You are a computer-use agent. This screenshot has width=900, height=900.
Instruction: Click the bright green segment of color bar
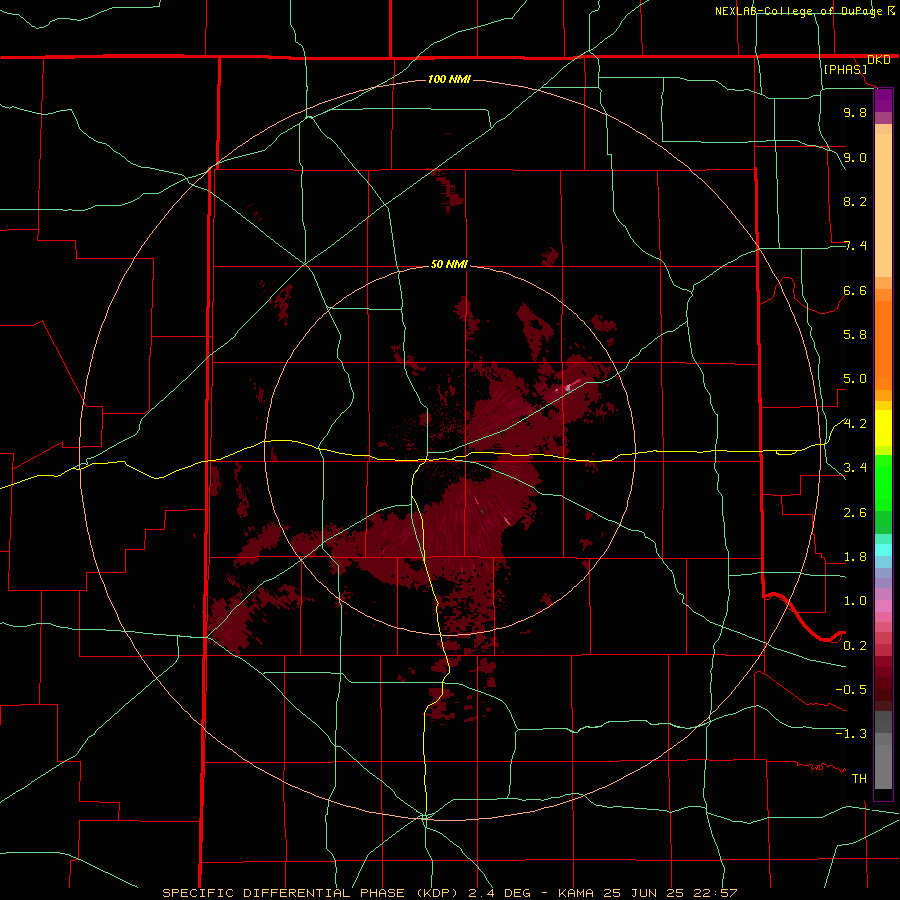[x=883, y=483]
